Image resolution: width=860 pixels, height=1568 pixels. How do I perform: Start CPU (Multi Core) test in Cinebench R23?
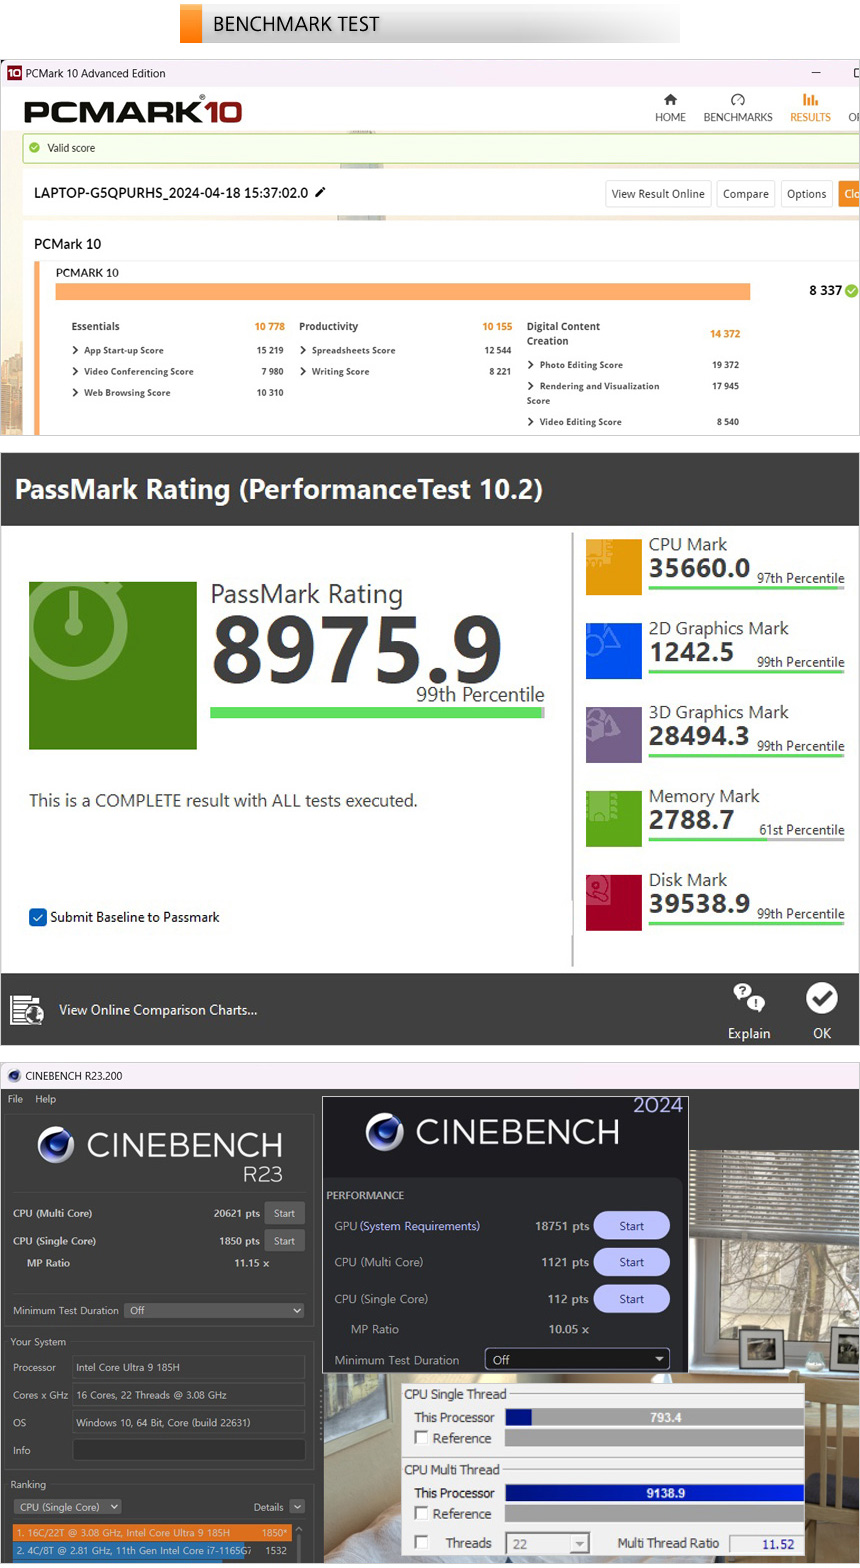coord(285,1213)
